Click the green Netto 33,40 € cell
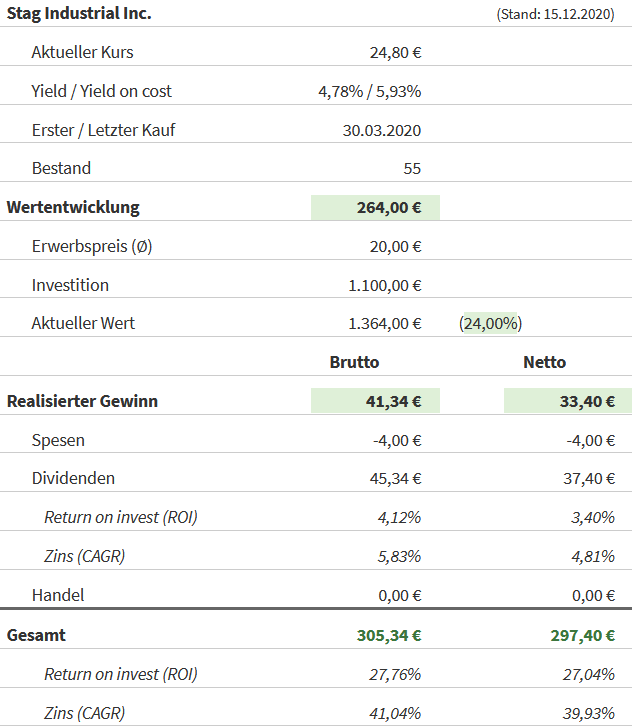Screen dimensions: 632x726 [x=568, y=401]
